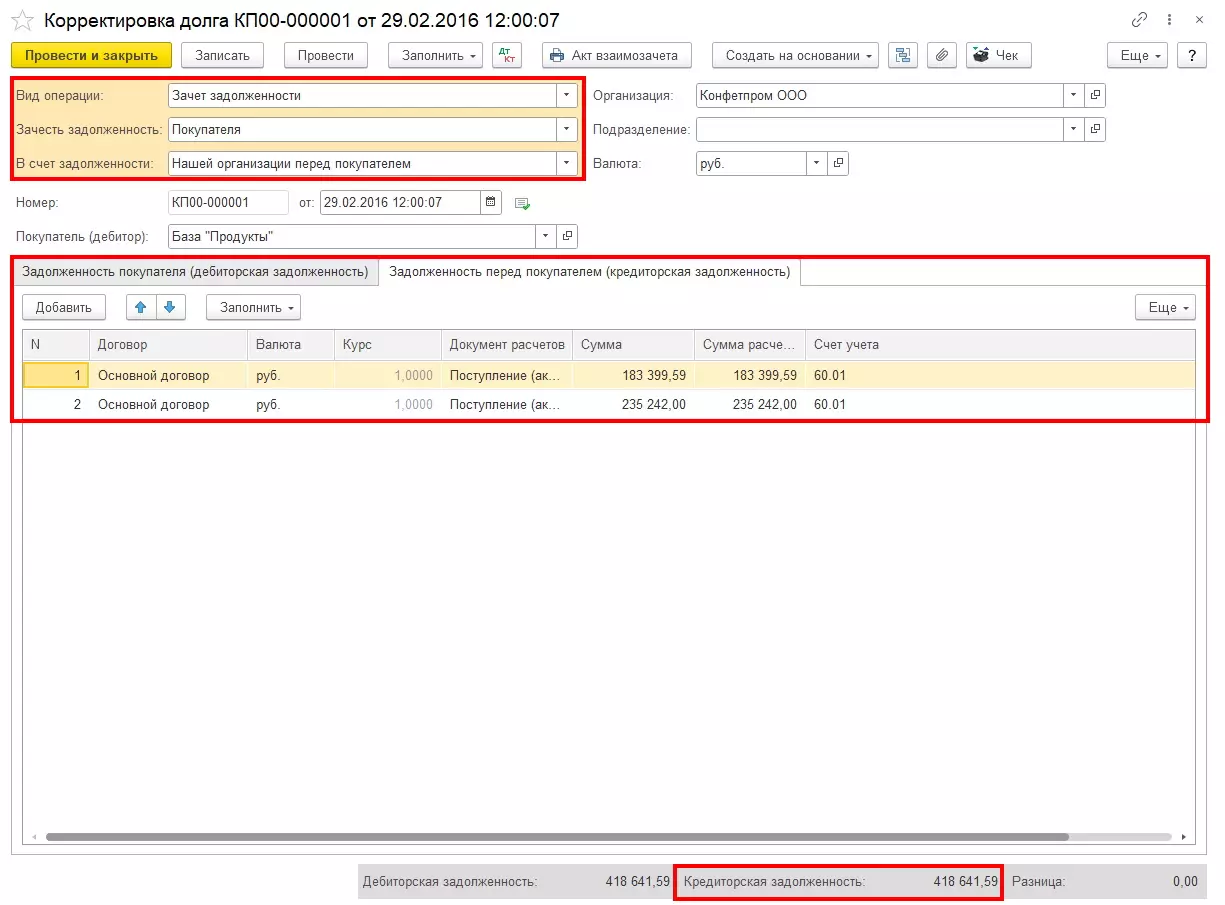
Task: Show Dt/Kt accounting entries icon
Action: (x=507, y=55)
